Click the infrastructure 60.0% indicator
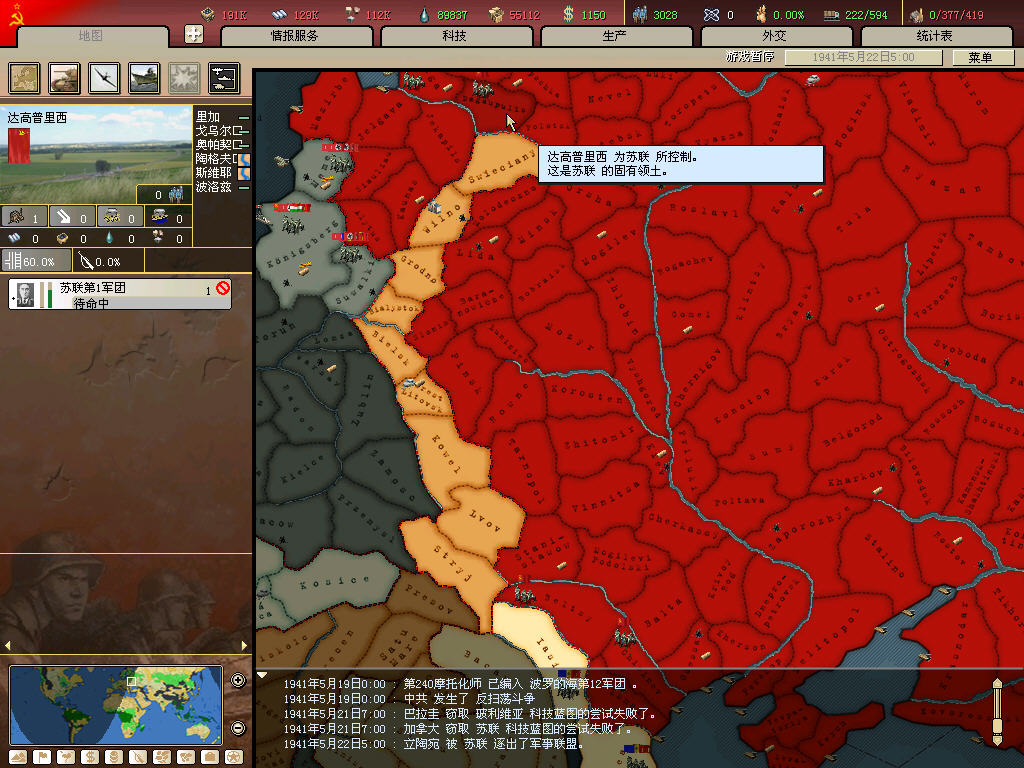The height and width of the screenshot is (768, 1024). (36, 261)
